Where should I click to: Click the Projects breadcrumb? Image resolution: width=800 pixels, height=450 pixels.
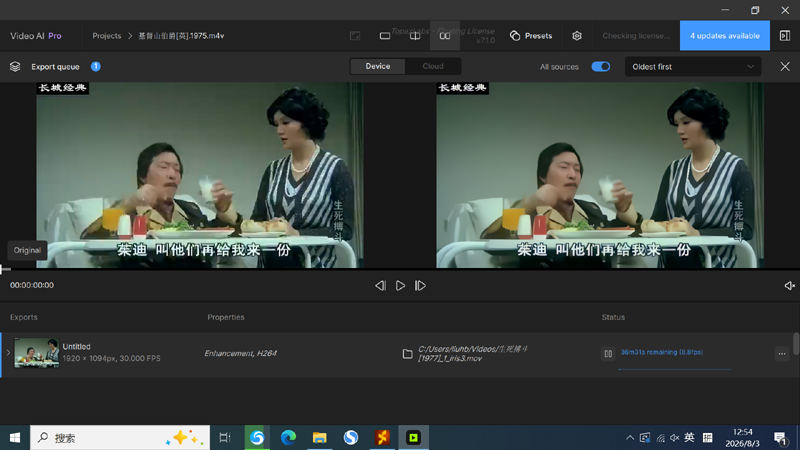pos(107,36)
